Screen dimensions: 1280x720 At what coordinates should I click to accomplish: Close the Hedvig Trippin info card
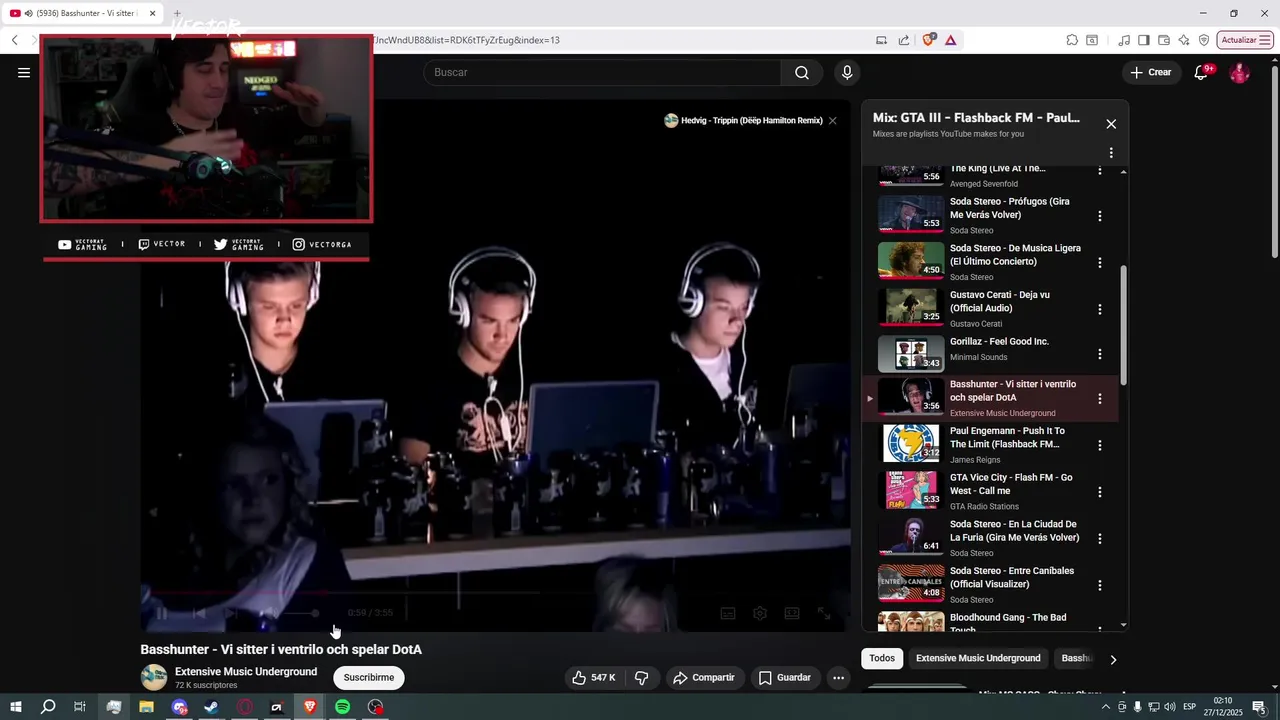click(x=832, y=120)
